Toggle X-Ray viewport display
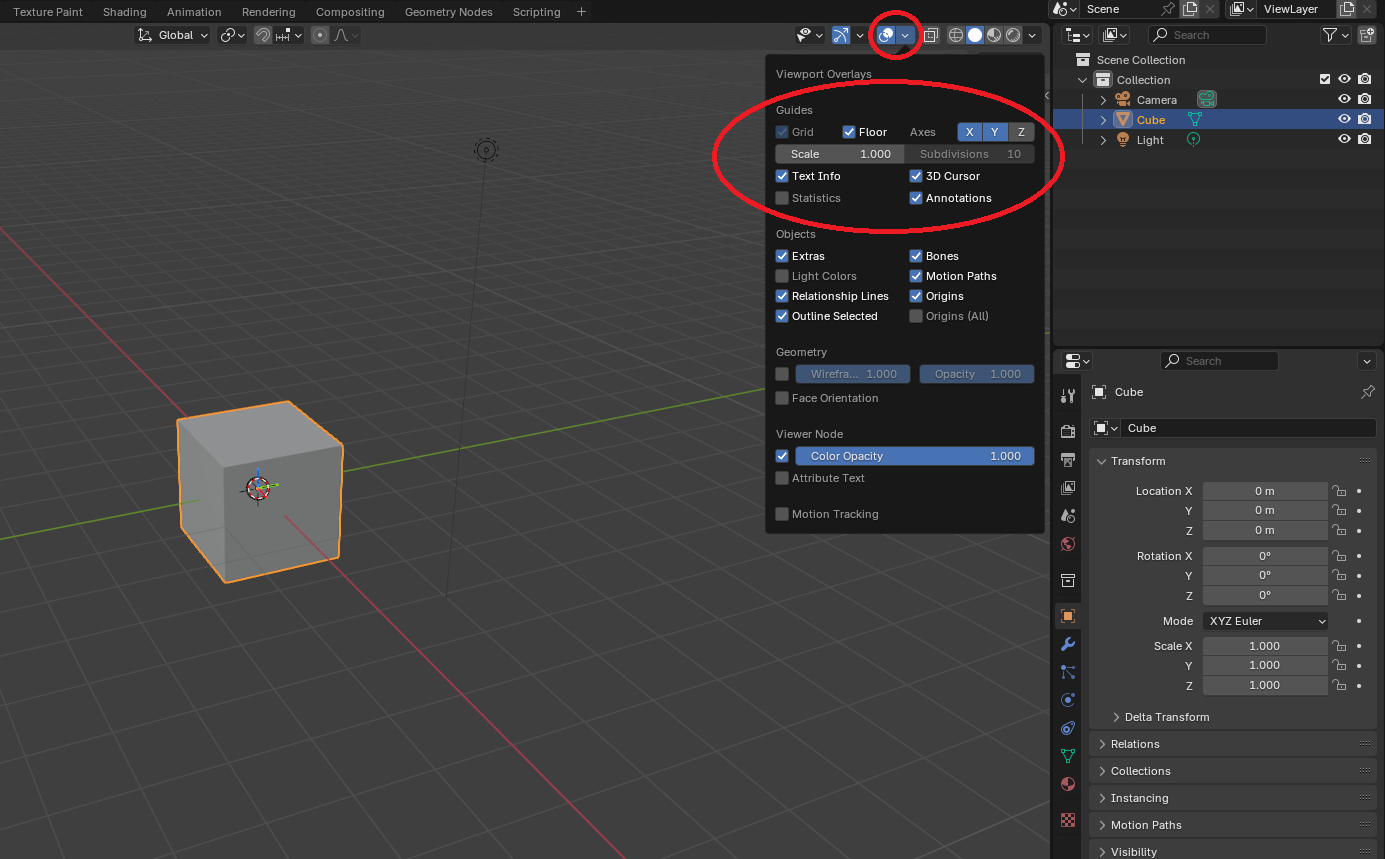Screen dimensions: 1385x859 click(x=930, y=35)
